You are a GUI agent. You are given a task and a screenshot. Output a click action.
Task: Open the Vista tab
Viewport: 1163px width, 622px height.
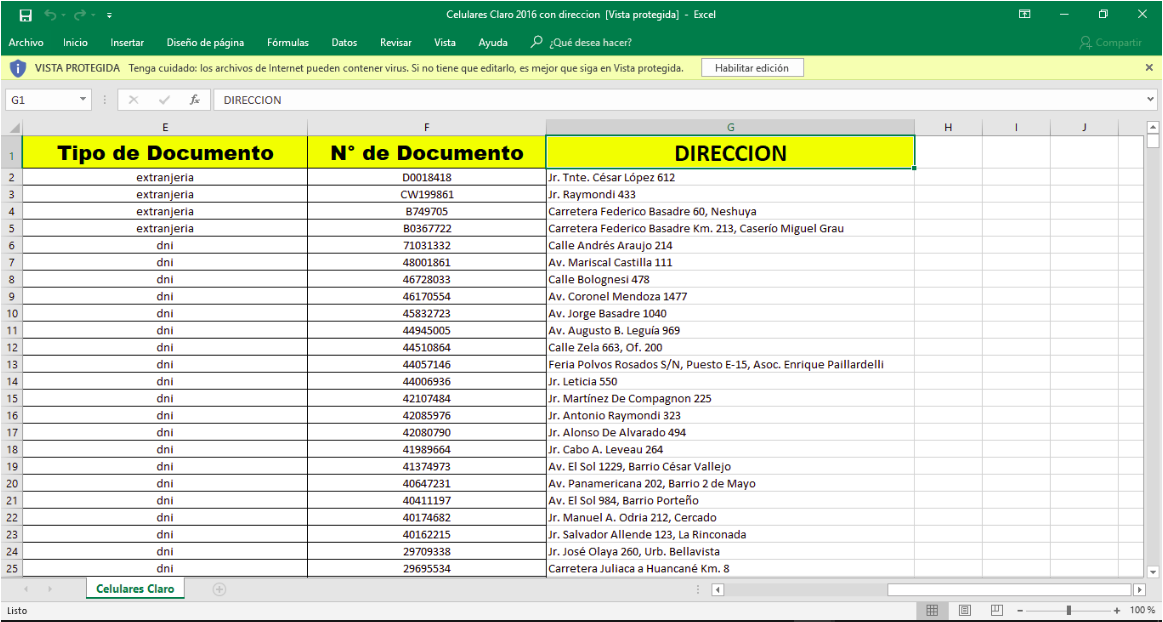pos(445,43)
